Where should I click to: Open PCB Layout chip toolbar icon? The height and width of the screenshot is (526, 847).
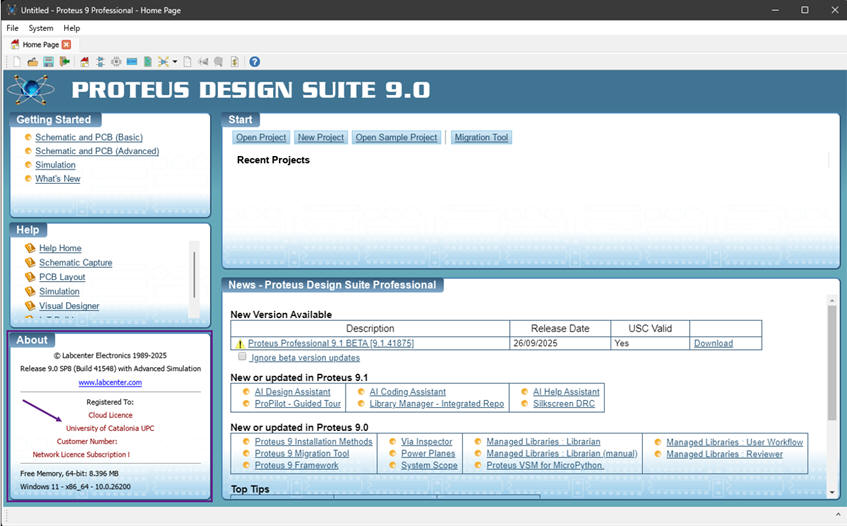point(116,62)
